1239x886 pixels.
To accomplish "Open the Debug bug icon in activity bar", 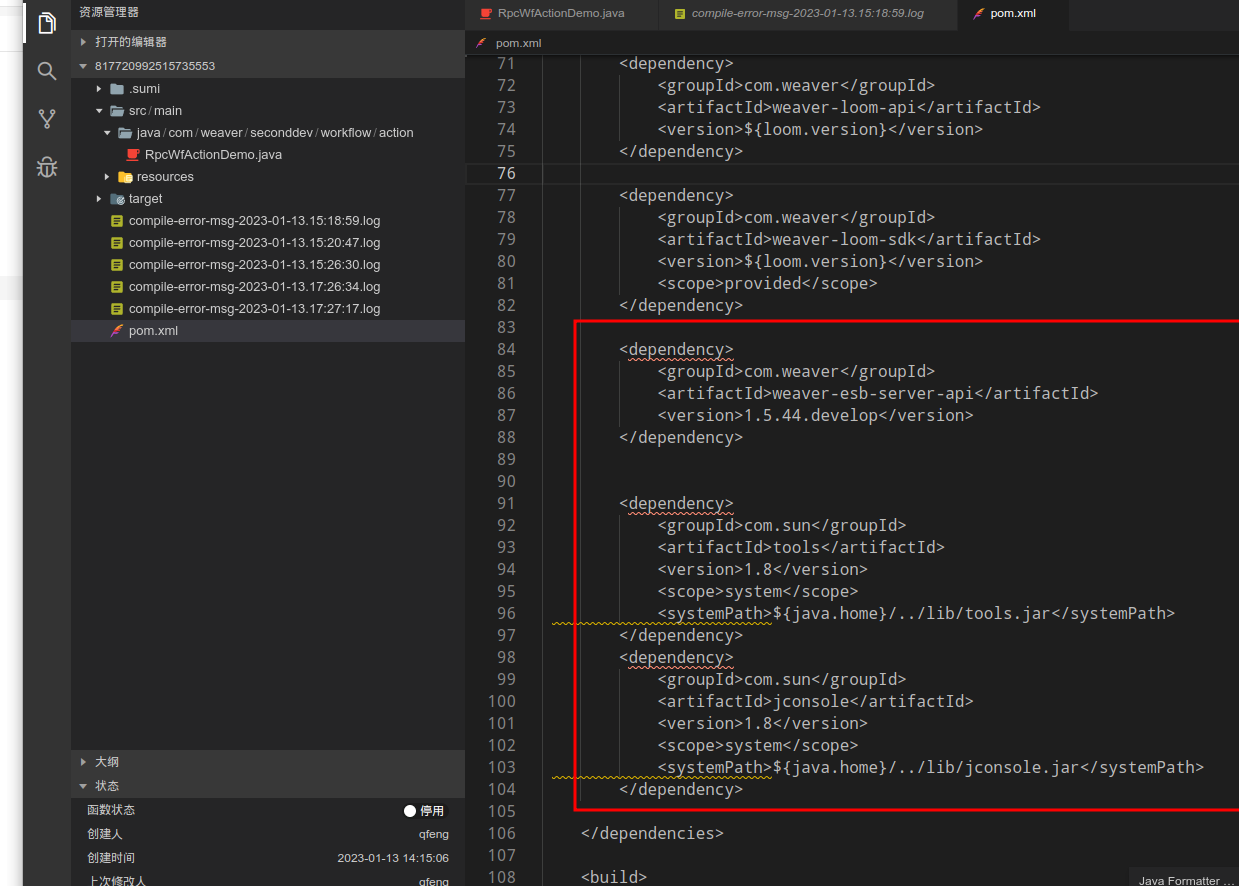I will [46, 167].
